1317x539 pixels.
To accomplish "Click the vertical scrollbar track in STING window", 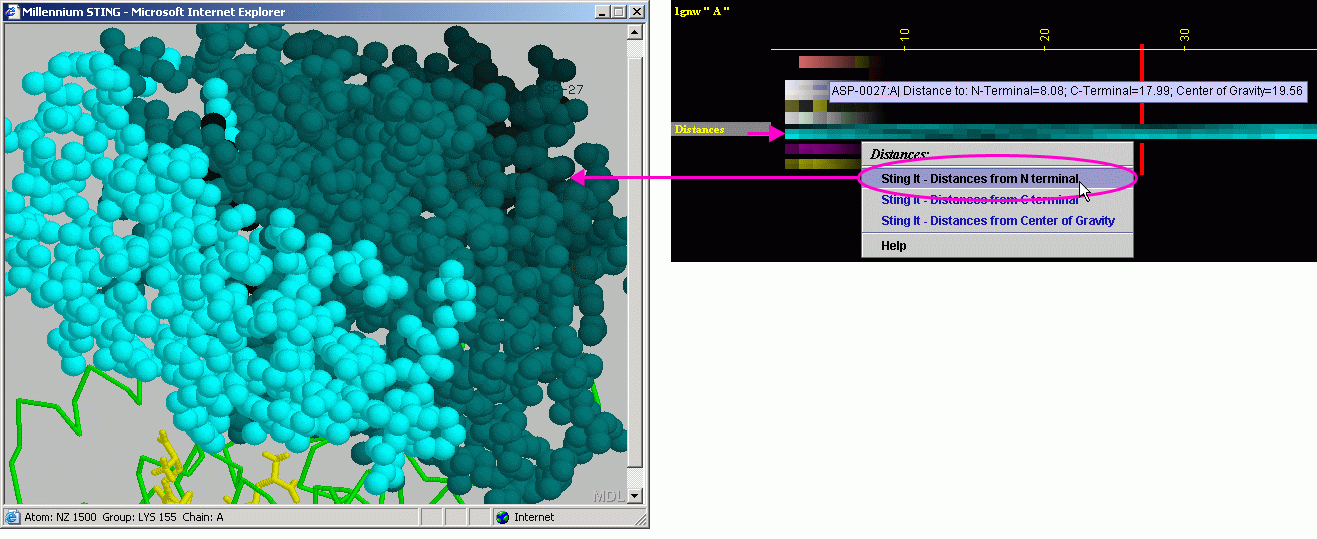I will point(635,265).
